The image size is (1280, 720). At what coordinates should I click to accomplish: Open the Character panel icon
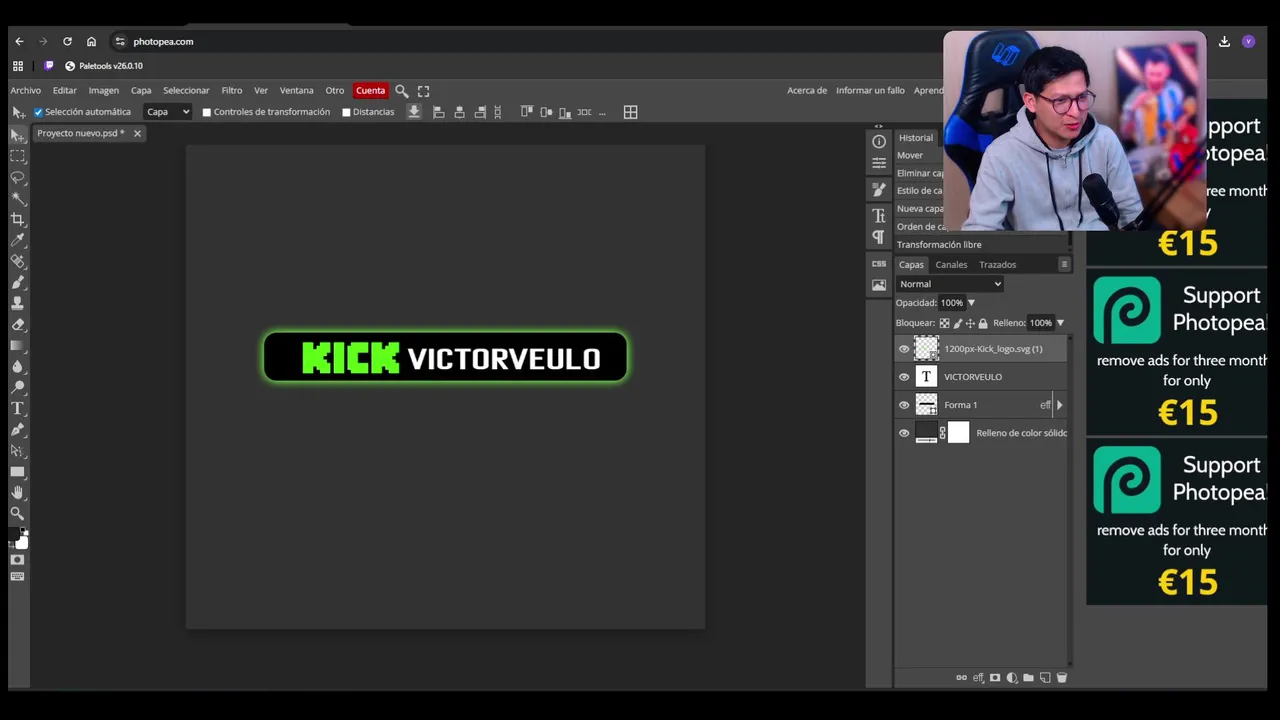tap(879, 216)
